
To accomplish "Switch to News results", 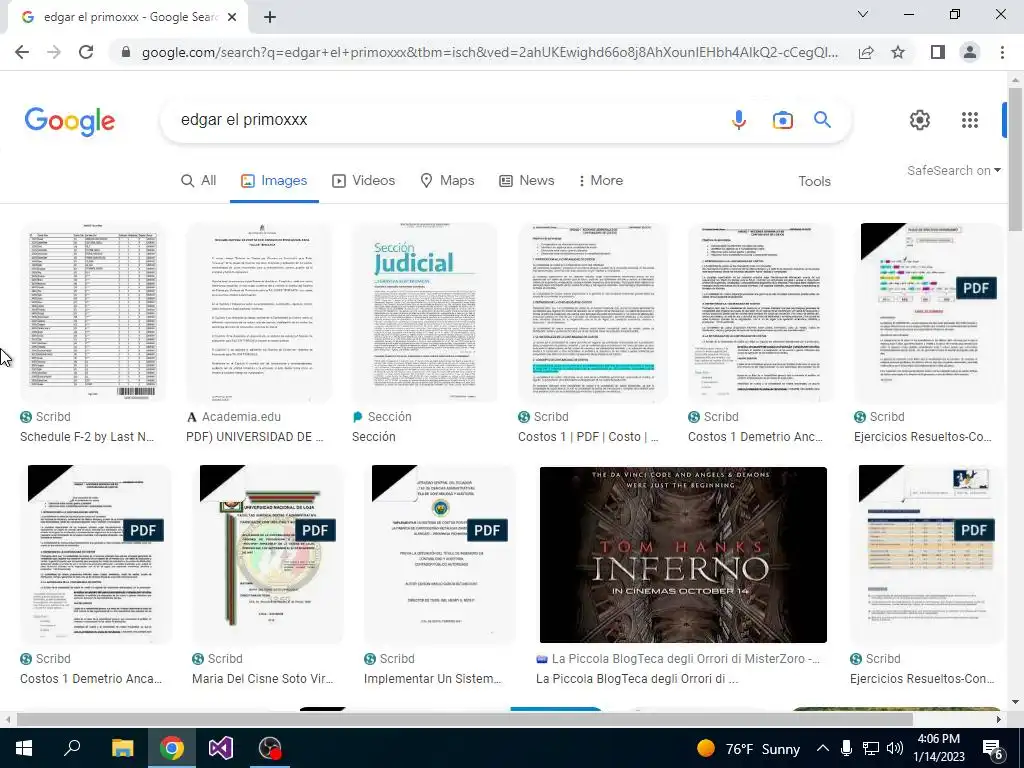I will (x=526, y=180).
